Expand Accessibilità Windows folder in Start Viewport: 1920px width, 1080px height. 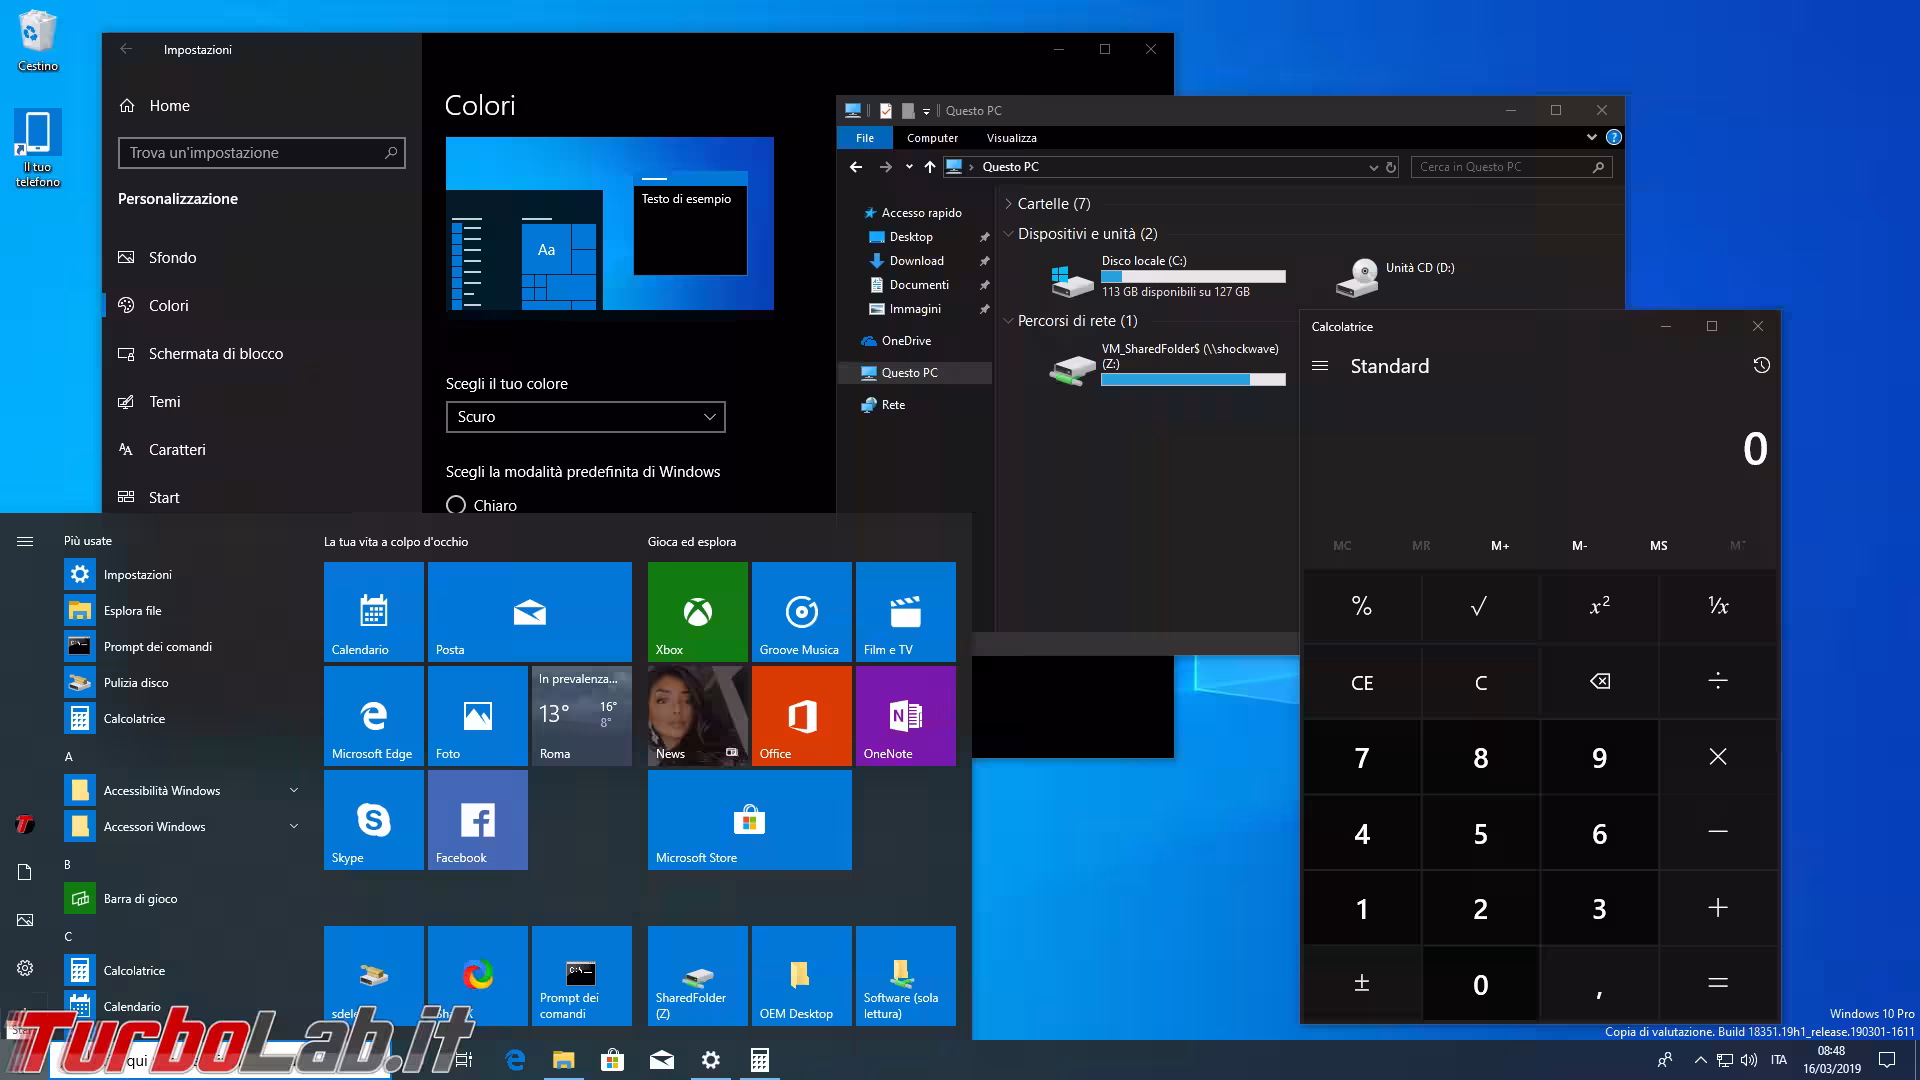tap(294, 790)
